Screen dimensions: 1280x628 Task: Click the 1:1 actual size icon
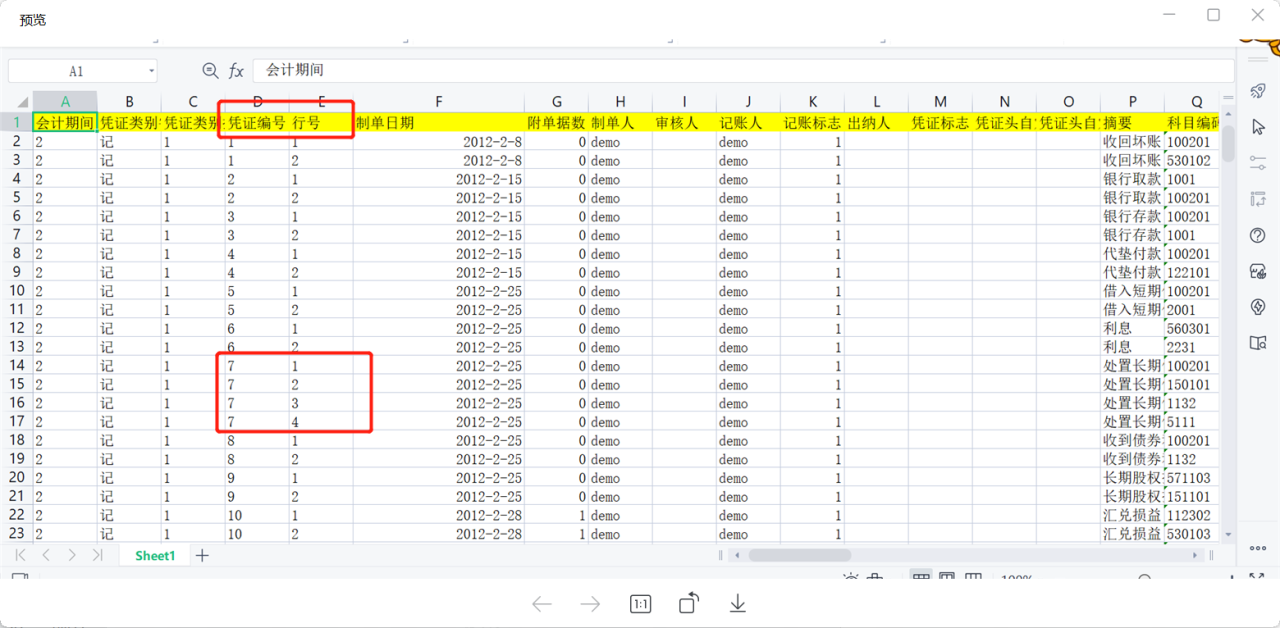point(640,604)
